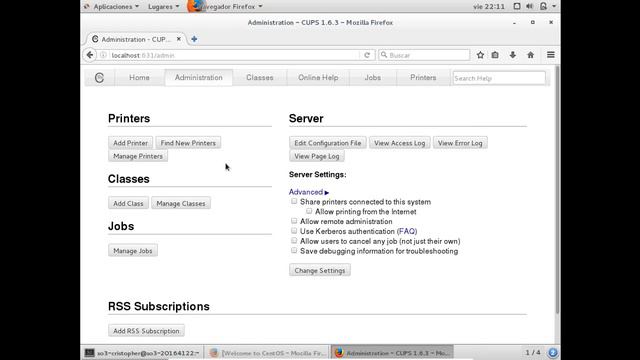Click the volume icon in top panel
The height and width of the screenshot is (360, 640).
(x=529, y=7)
